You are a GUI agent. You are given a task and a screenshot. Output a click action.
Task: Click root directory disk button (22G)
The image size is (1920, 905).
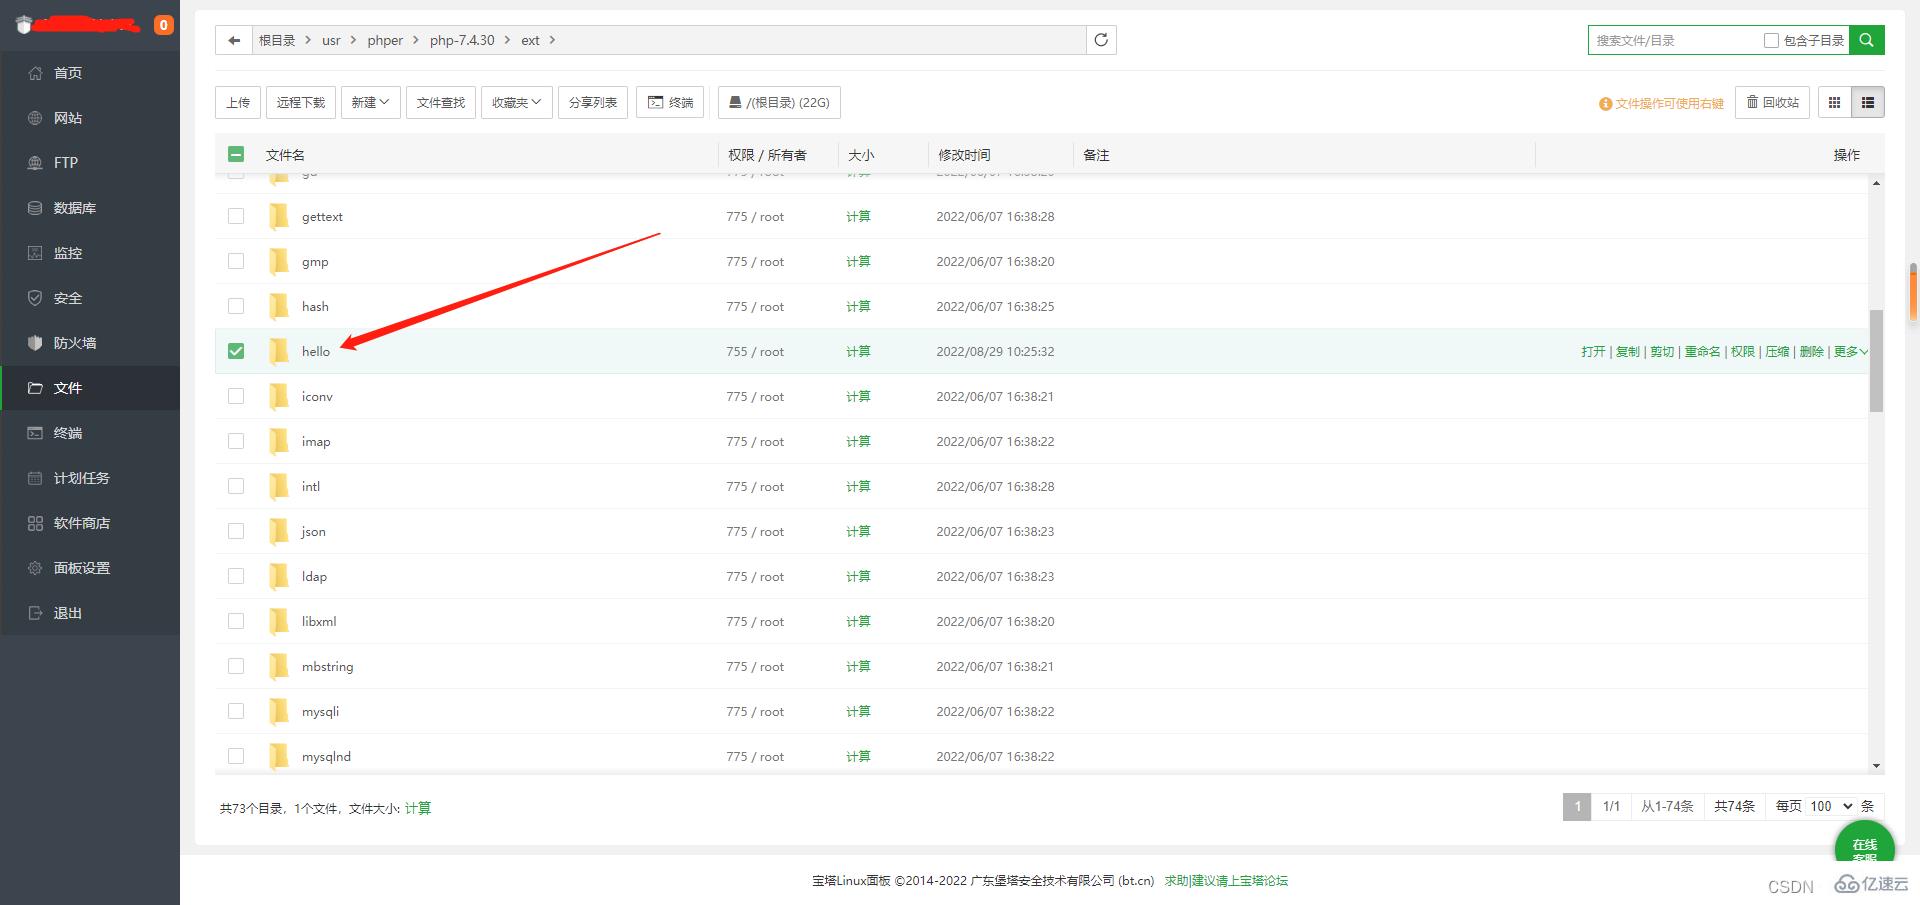pyautogui.click(x=779, y=102)
